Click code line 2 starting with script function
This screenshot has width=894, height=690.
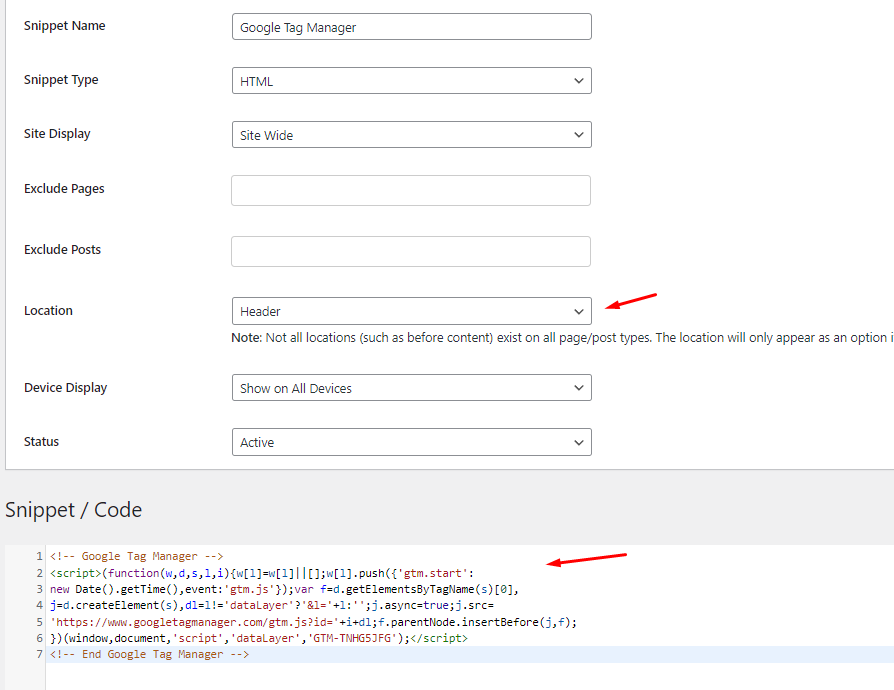tap(262, 573)
